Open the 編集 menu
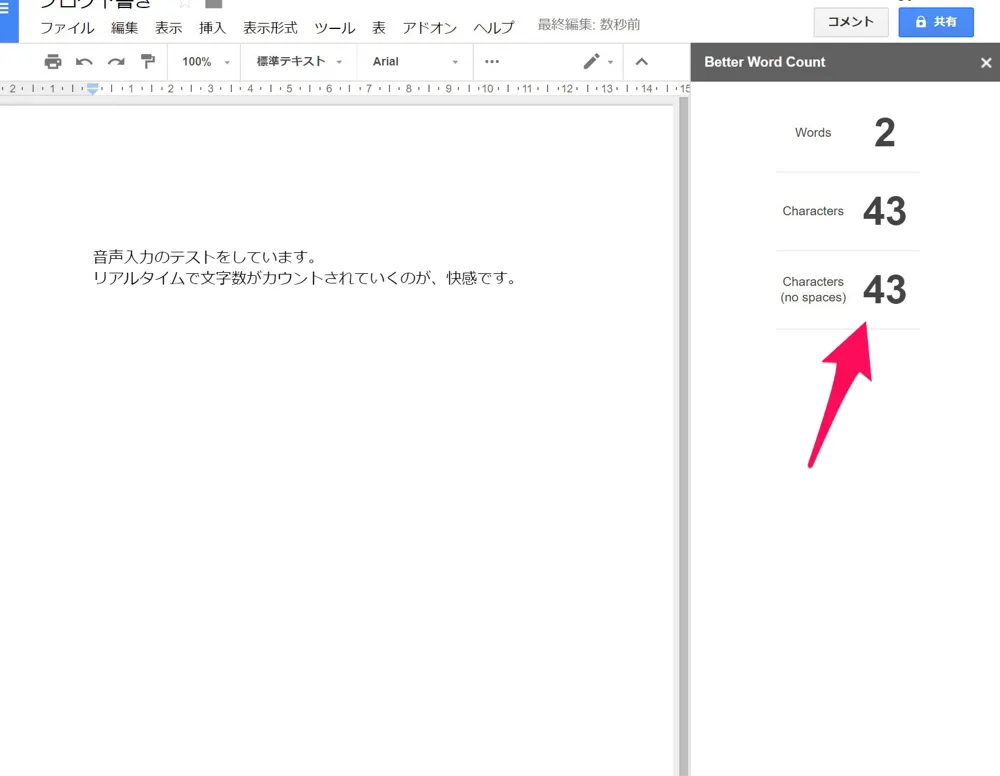 coord(124,28)
